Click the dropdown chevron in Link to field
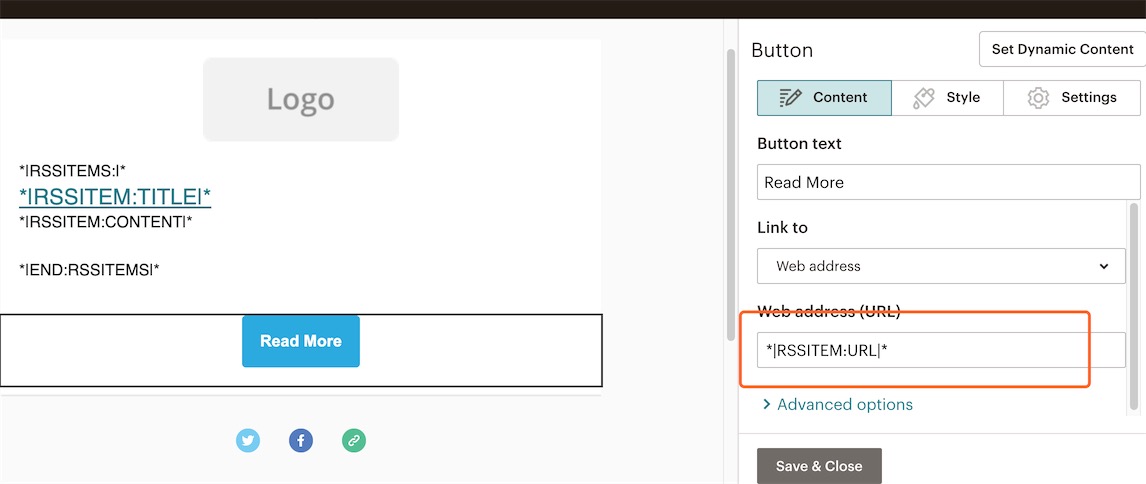This screenshot has height=484, width=1146. click(1104, 266)
